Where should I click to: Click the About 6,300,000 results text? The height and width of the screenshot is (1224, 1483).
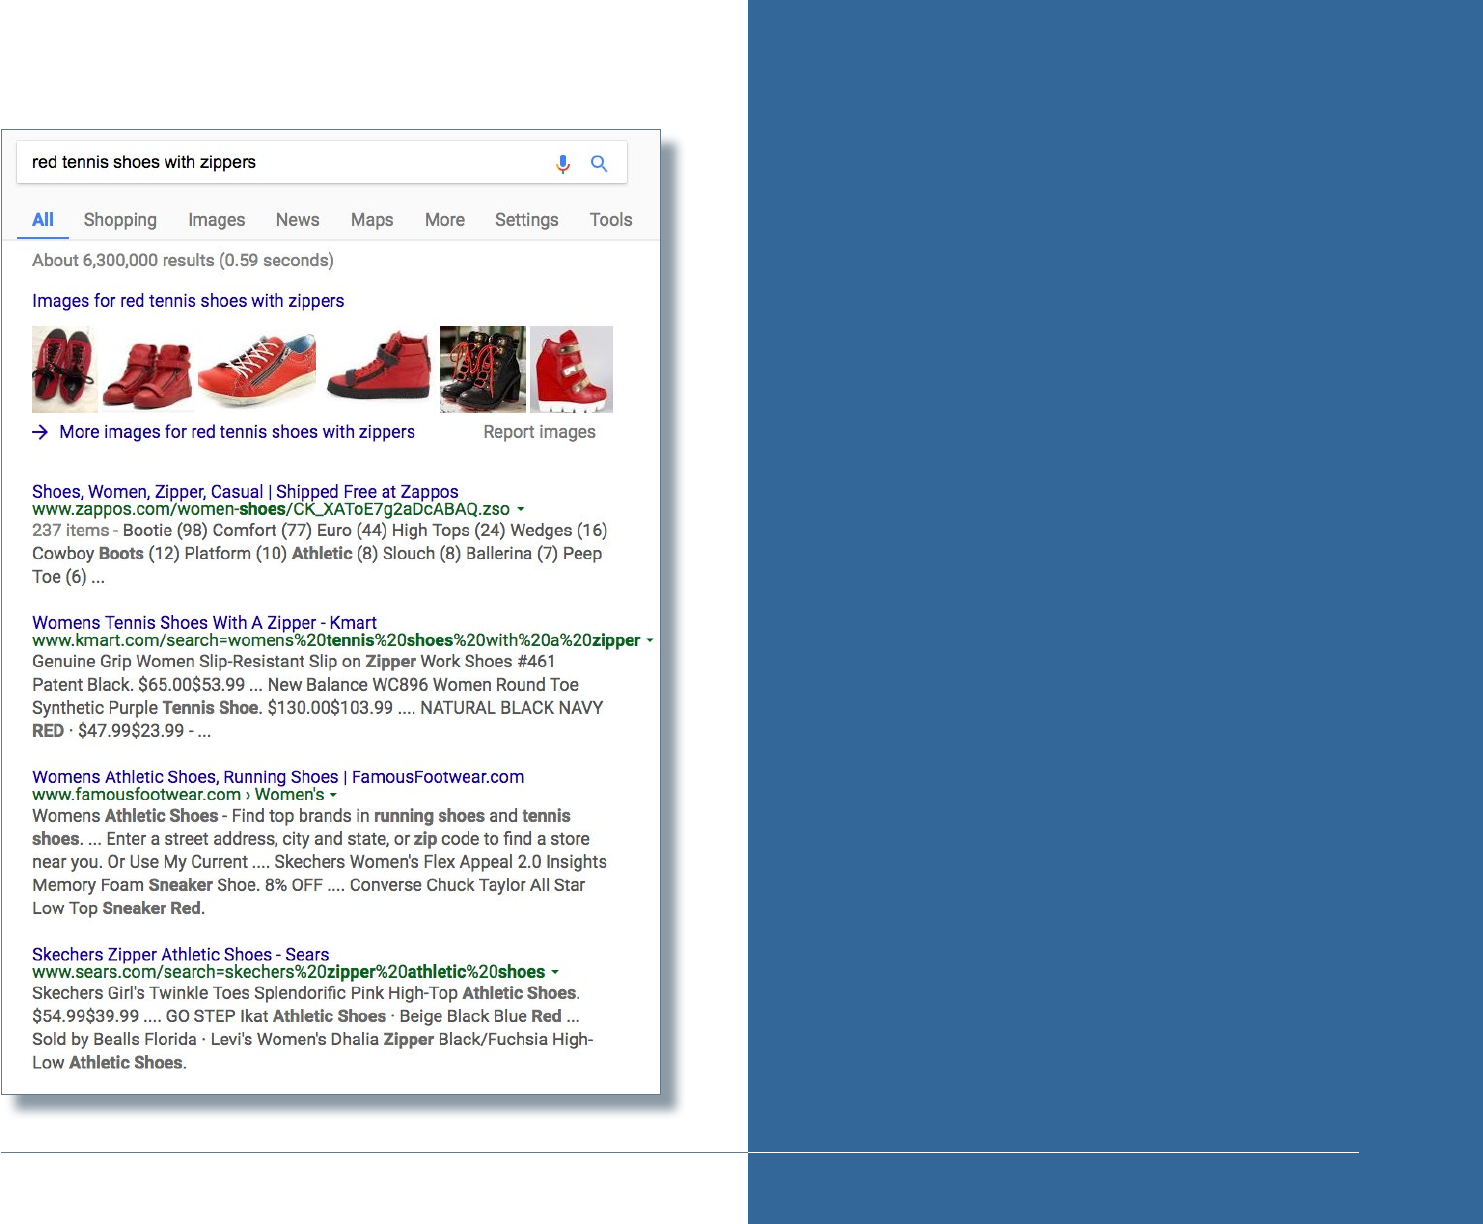point(183,260)
